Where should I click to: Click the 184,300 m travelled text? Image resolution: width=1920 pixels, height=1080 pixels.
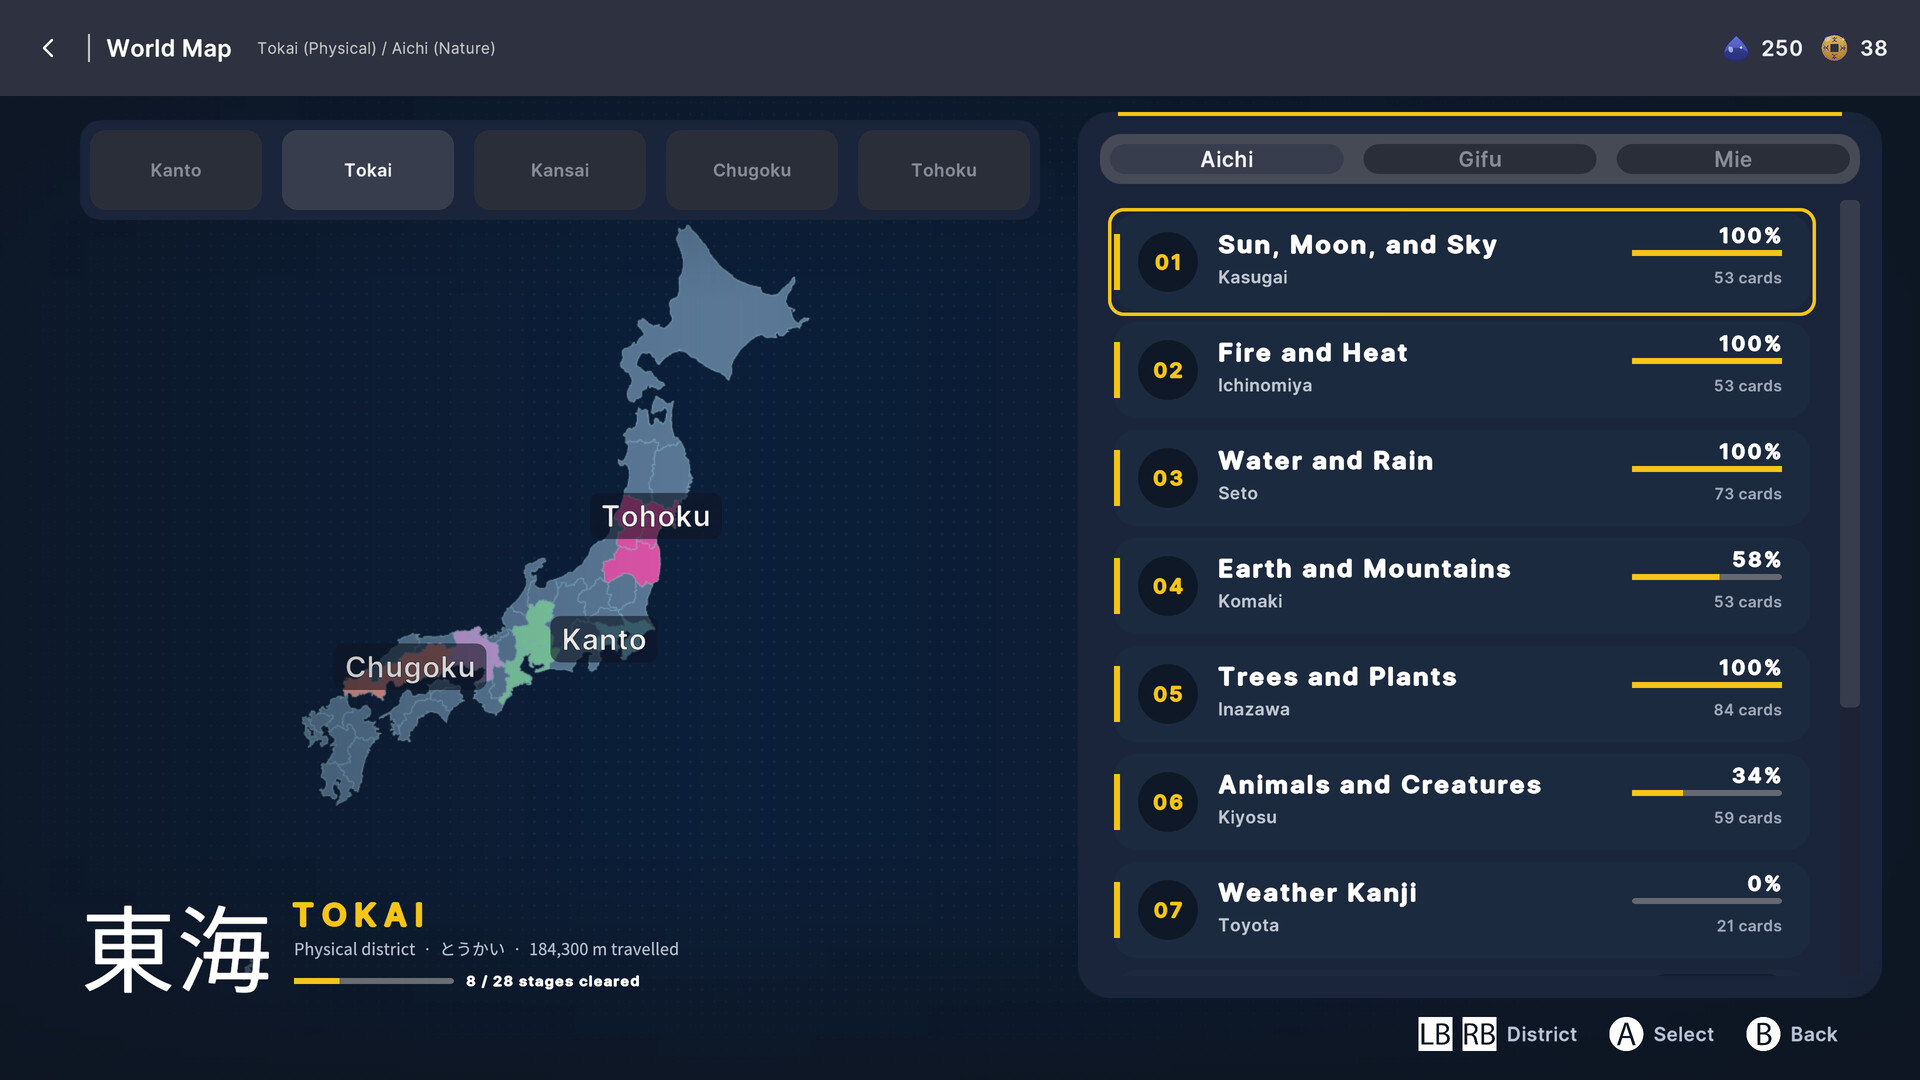click(x=604, y=949)
